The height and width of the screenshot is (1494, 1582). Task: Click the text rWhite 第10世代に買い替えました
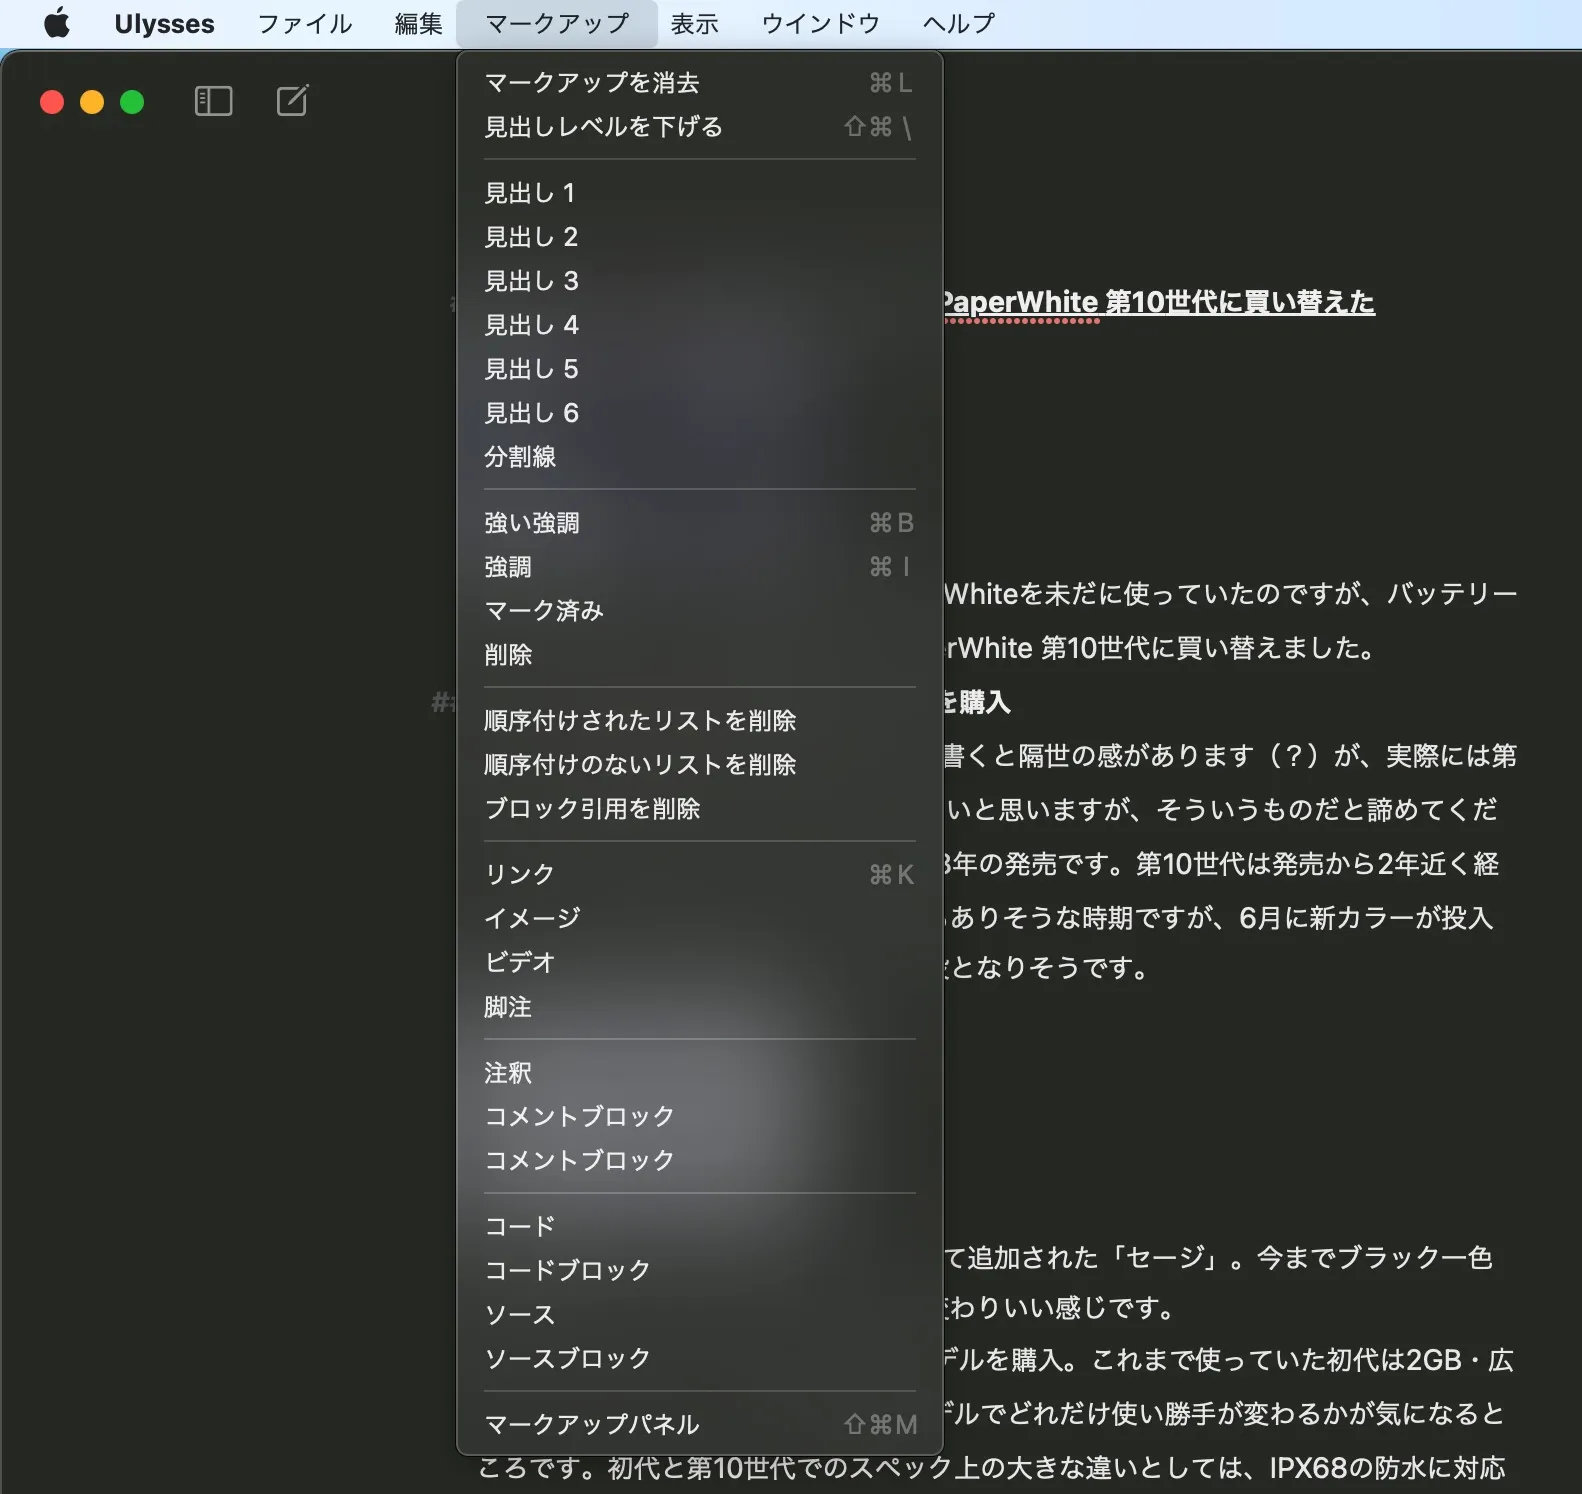(x=1160, y=648)
